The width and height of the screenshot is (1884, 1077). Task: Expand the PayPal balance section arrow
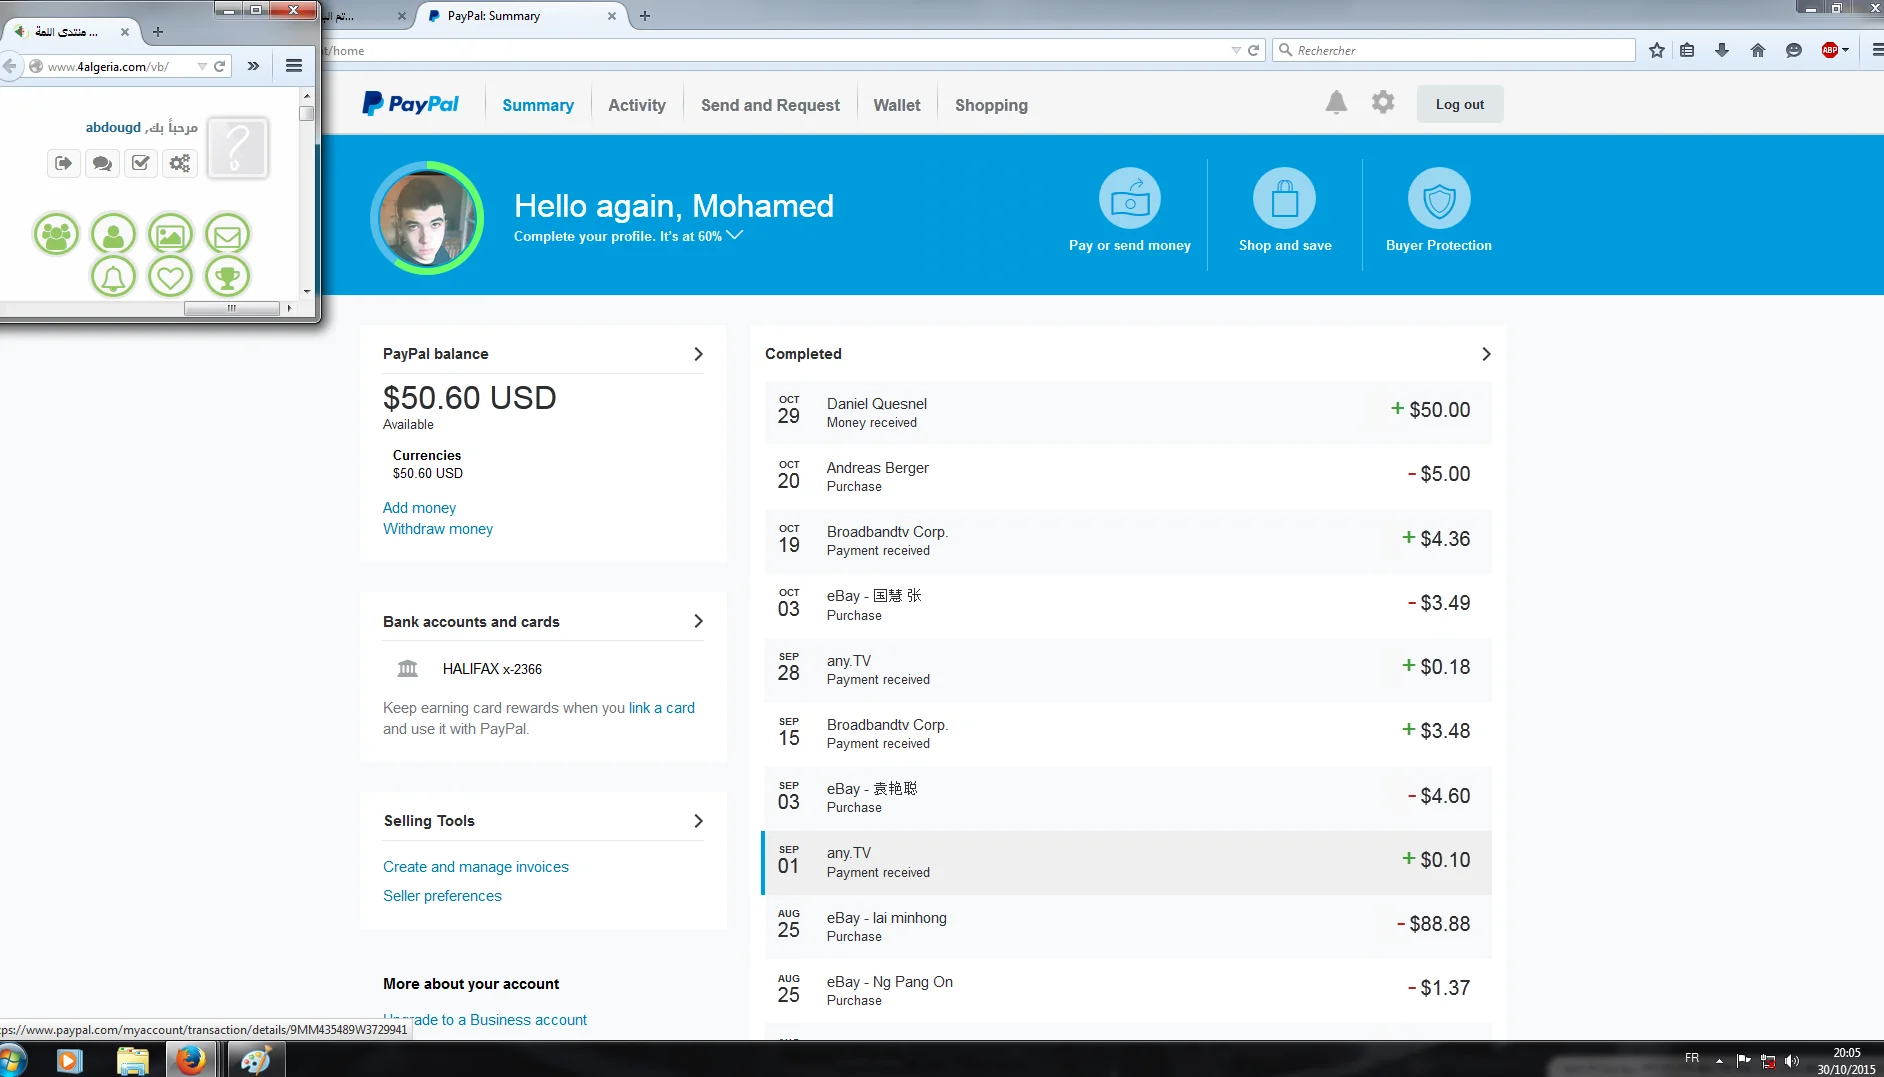click(698, 354)
